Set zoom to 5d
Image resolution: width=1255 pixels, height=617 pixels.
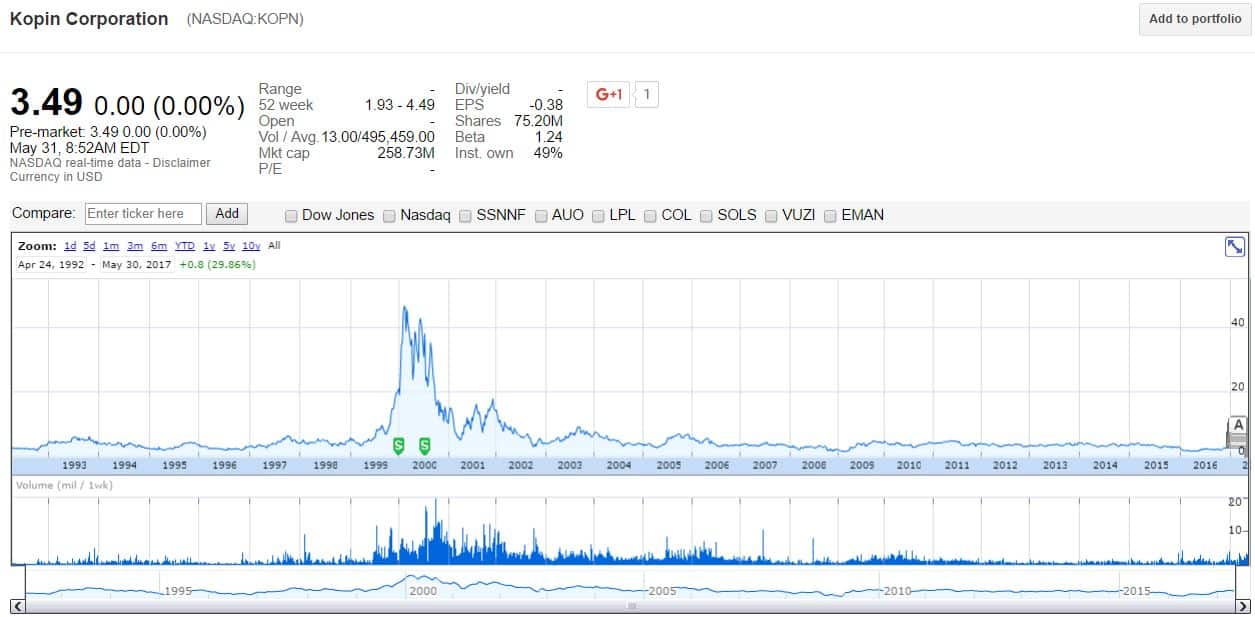tap(90, 246)
